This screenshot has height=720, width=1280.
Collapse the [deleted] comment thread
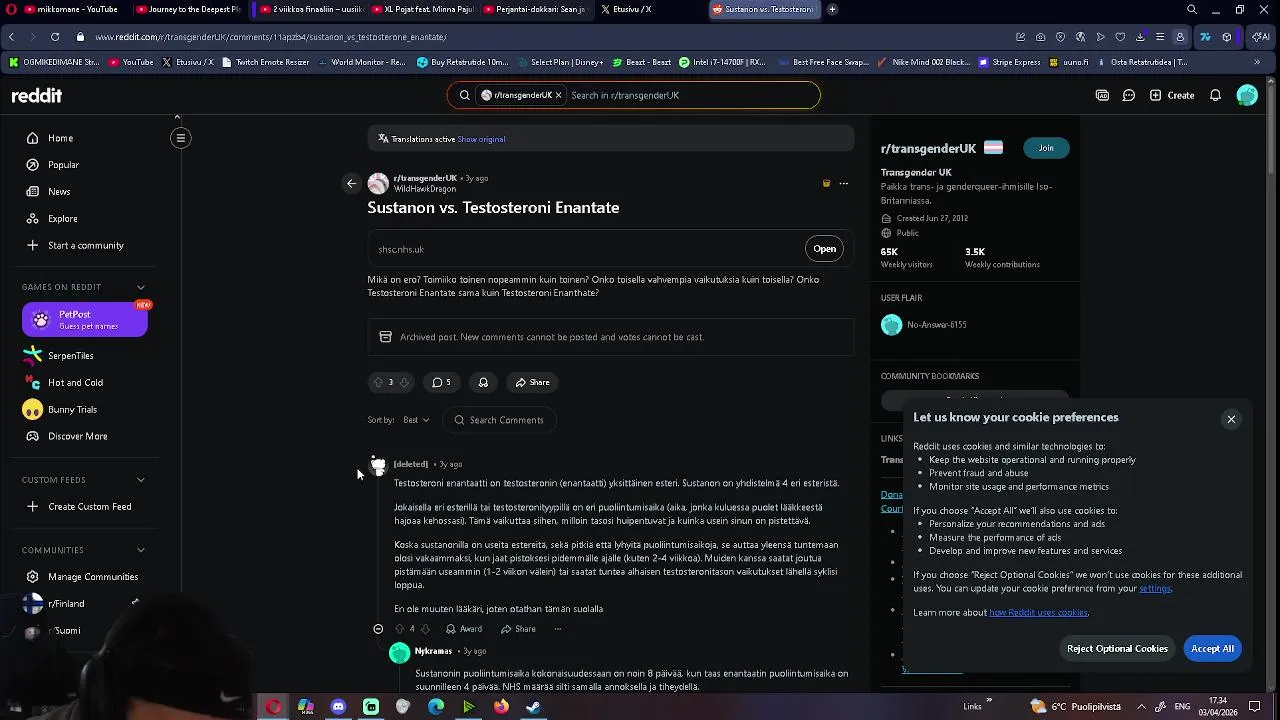(x=378, y=629)
